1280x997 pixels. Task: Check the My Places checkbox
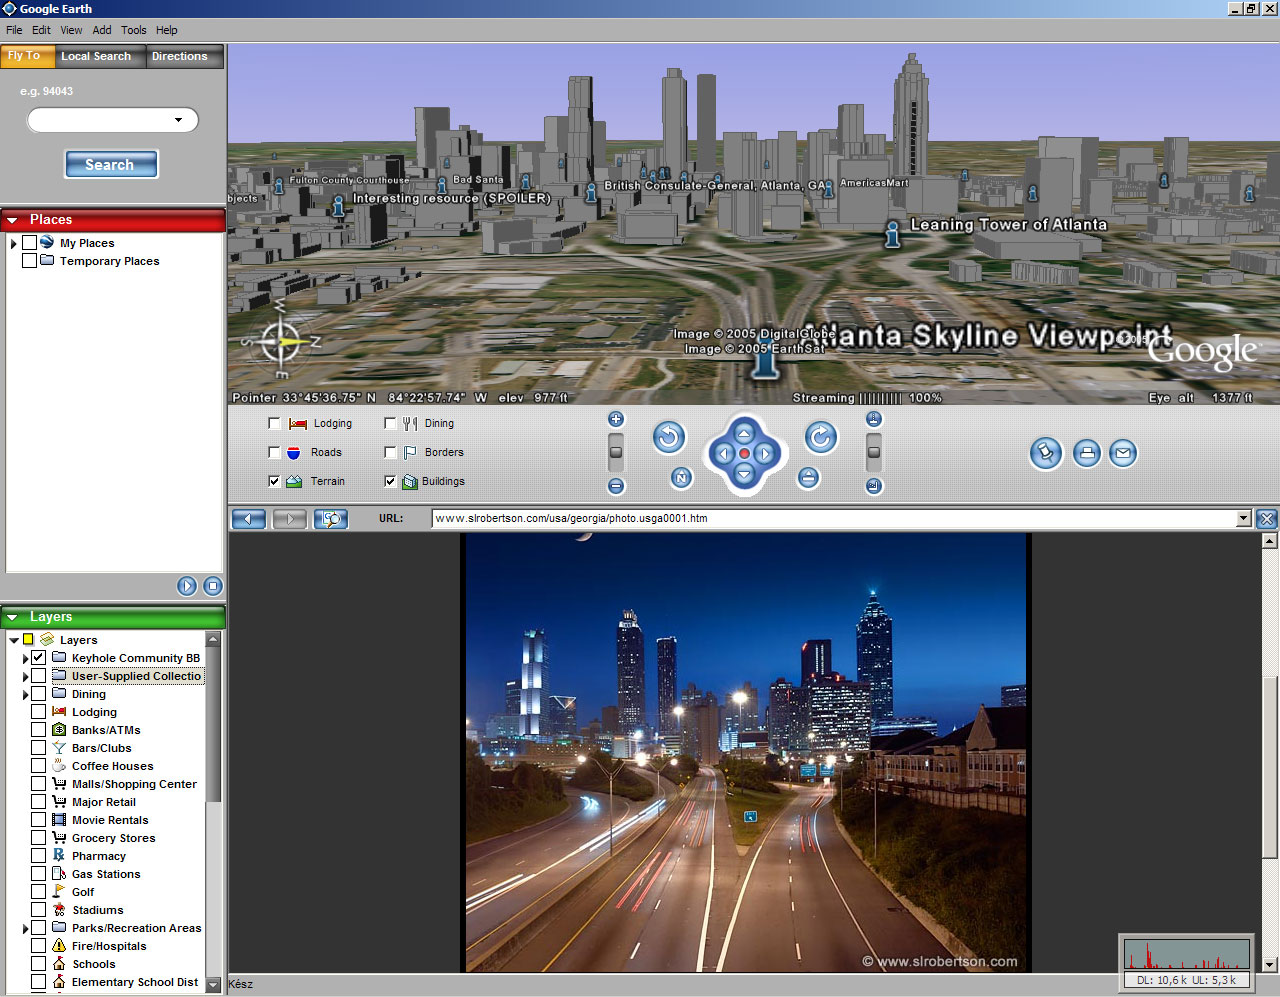29,243
